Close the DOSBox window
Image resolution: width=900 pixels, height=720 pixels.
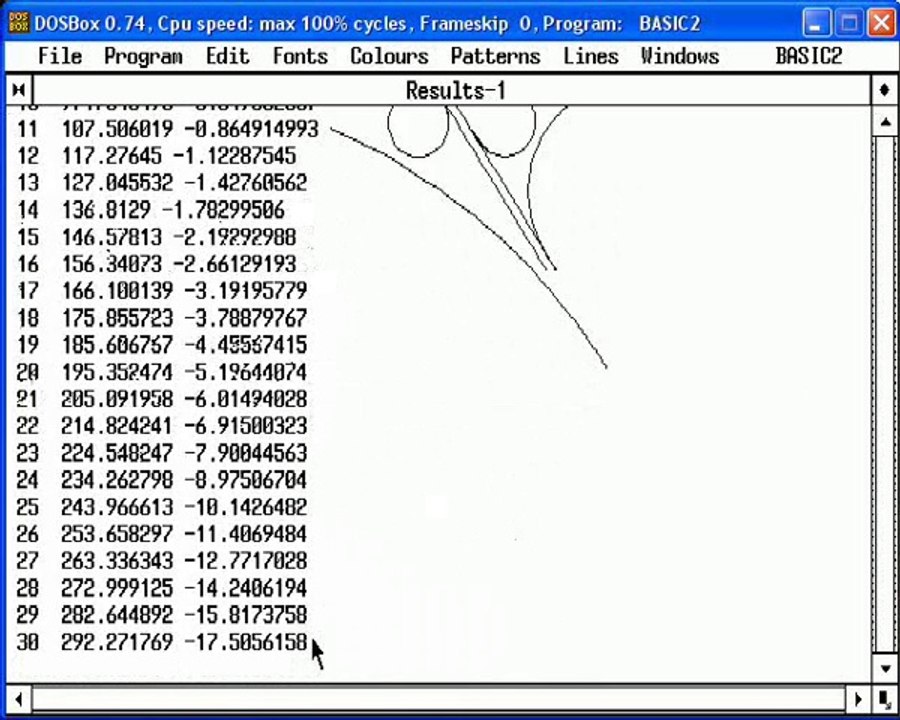(x=882, y=24)
